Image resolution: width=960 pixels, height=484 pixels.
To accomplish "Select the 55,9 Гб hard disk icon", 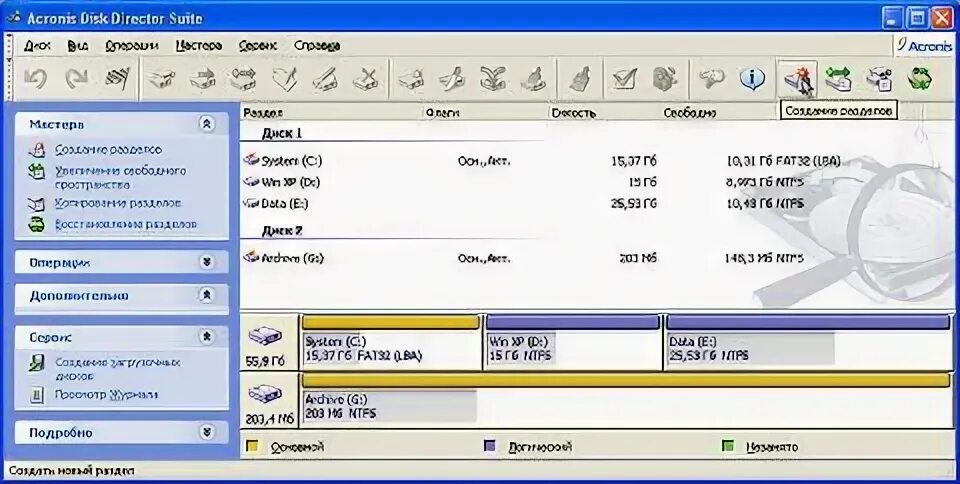I will point(265,336).
